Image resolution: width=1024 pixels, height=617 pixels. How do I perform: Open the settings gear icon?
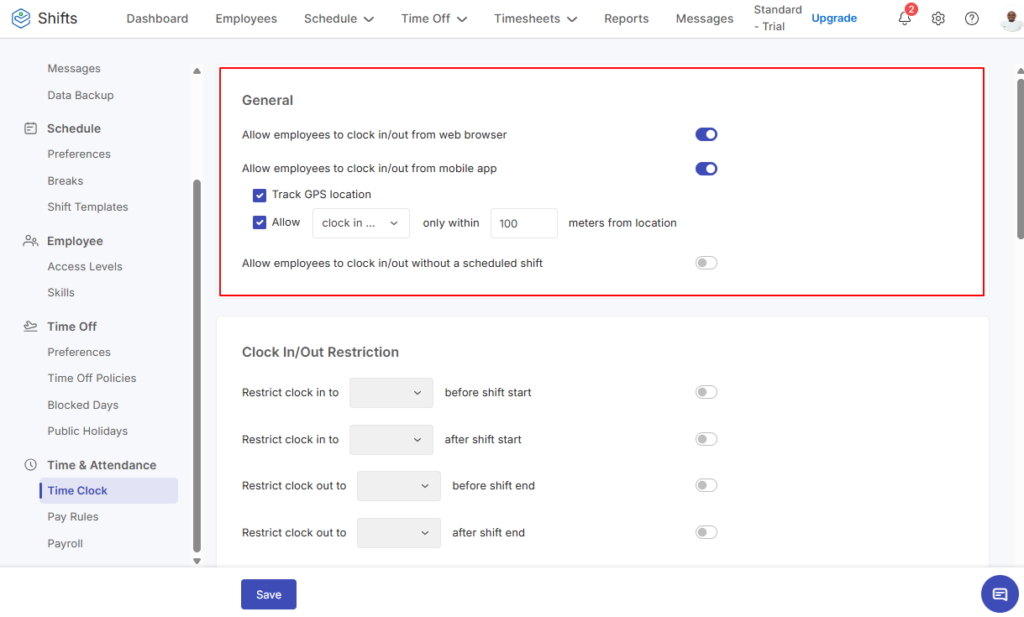coord(938,18)
